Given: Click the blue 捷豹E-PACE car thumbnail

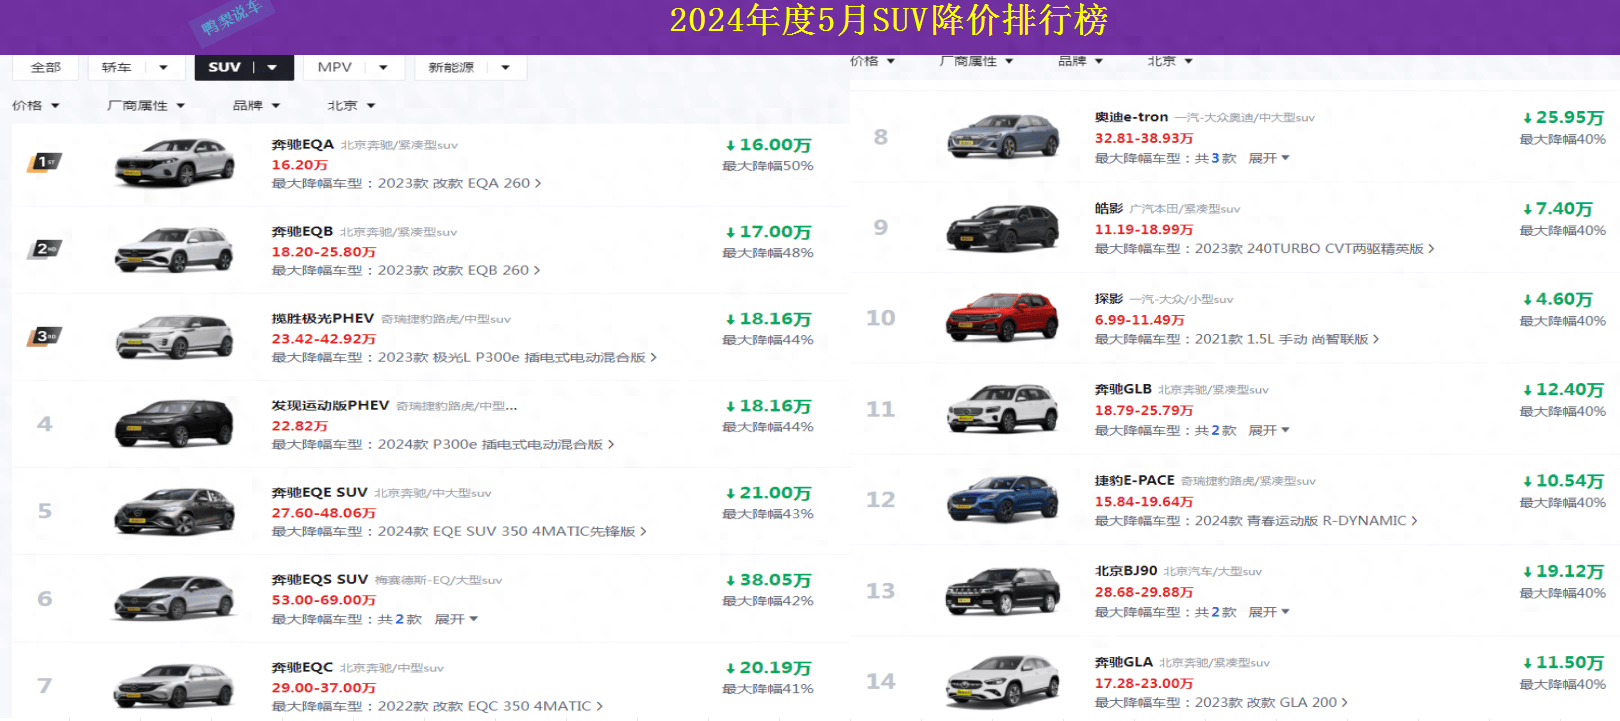Looking at the screenshot, I should [1003, 499].
